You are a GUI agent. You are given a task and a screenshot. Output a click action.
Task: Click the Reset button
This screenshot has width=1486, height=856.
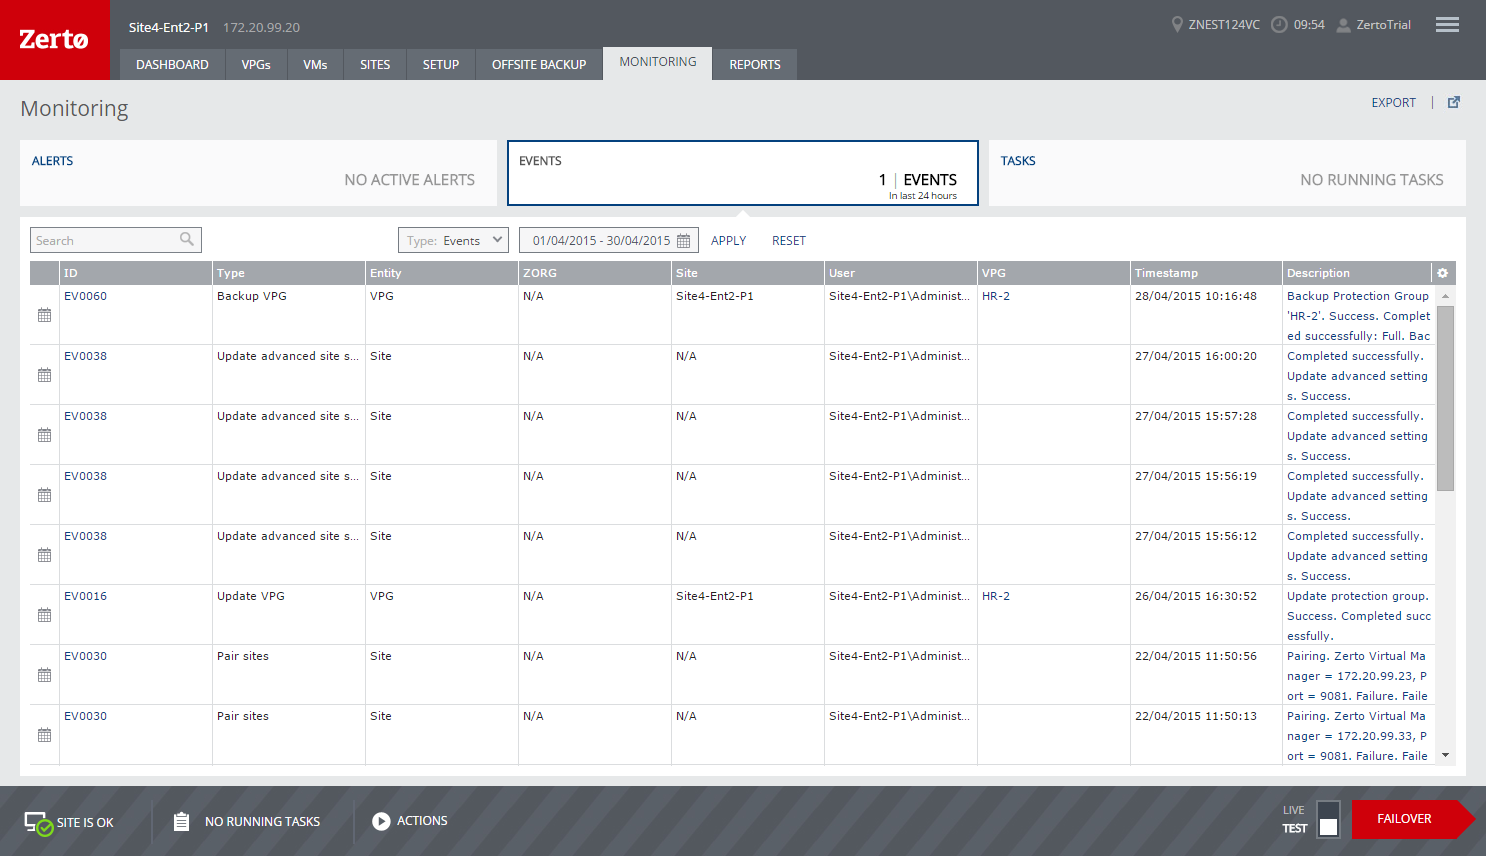tap(788, 241)
